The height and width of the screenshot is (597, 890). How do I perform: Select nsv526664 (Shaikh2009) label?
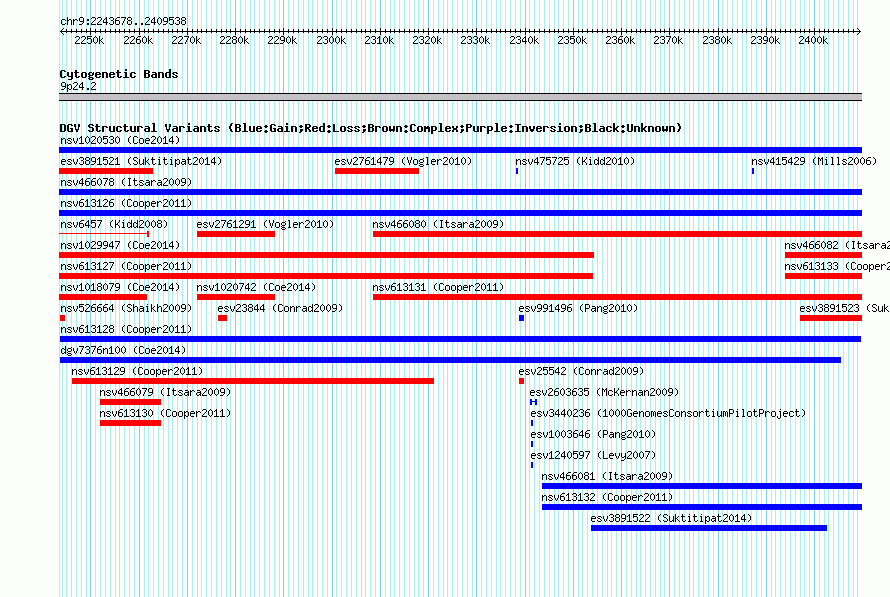[126, 308]
